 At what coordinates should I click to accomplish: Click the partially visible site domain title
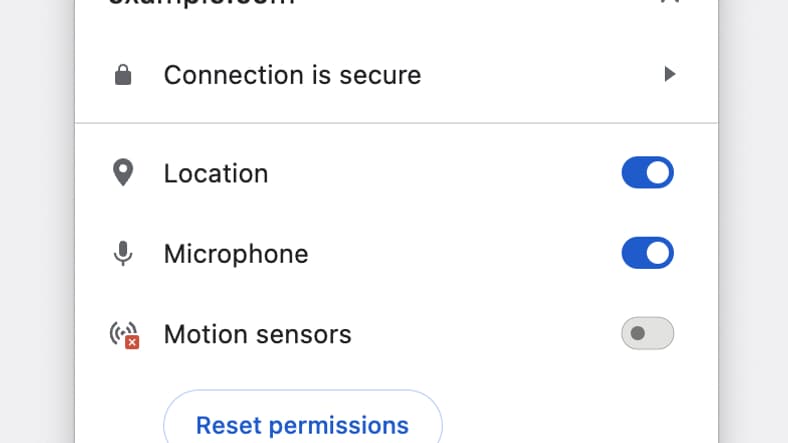(x=202, y=3)
